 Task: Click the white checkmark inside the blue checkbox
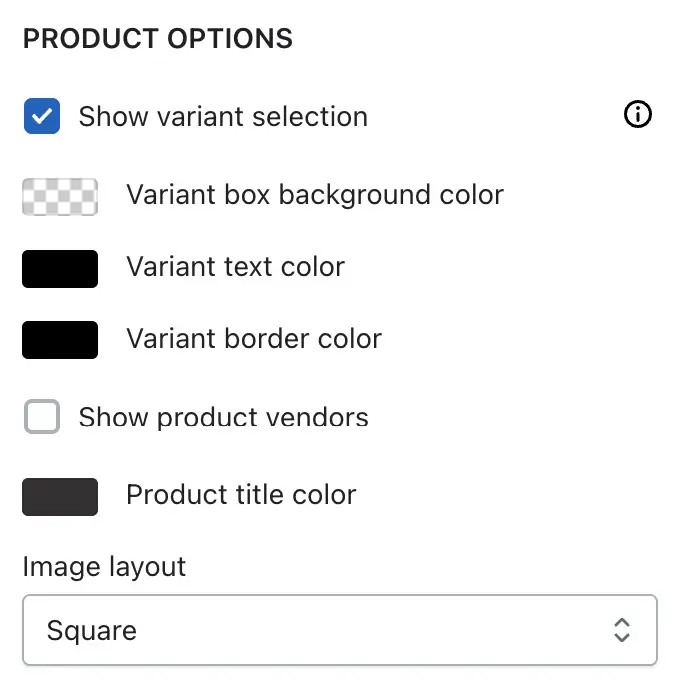coord(42,116)
